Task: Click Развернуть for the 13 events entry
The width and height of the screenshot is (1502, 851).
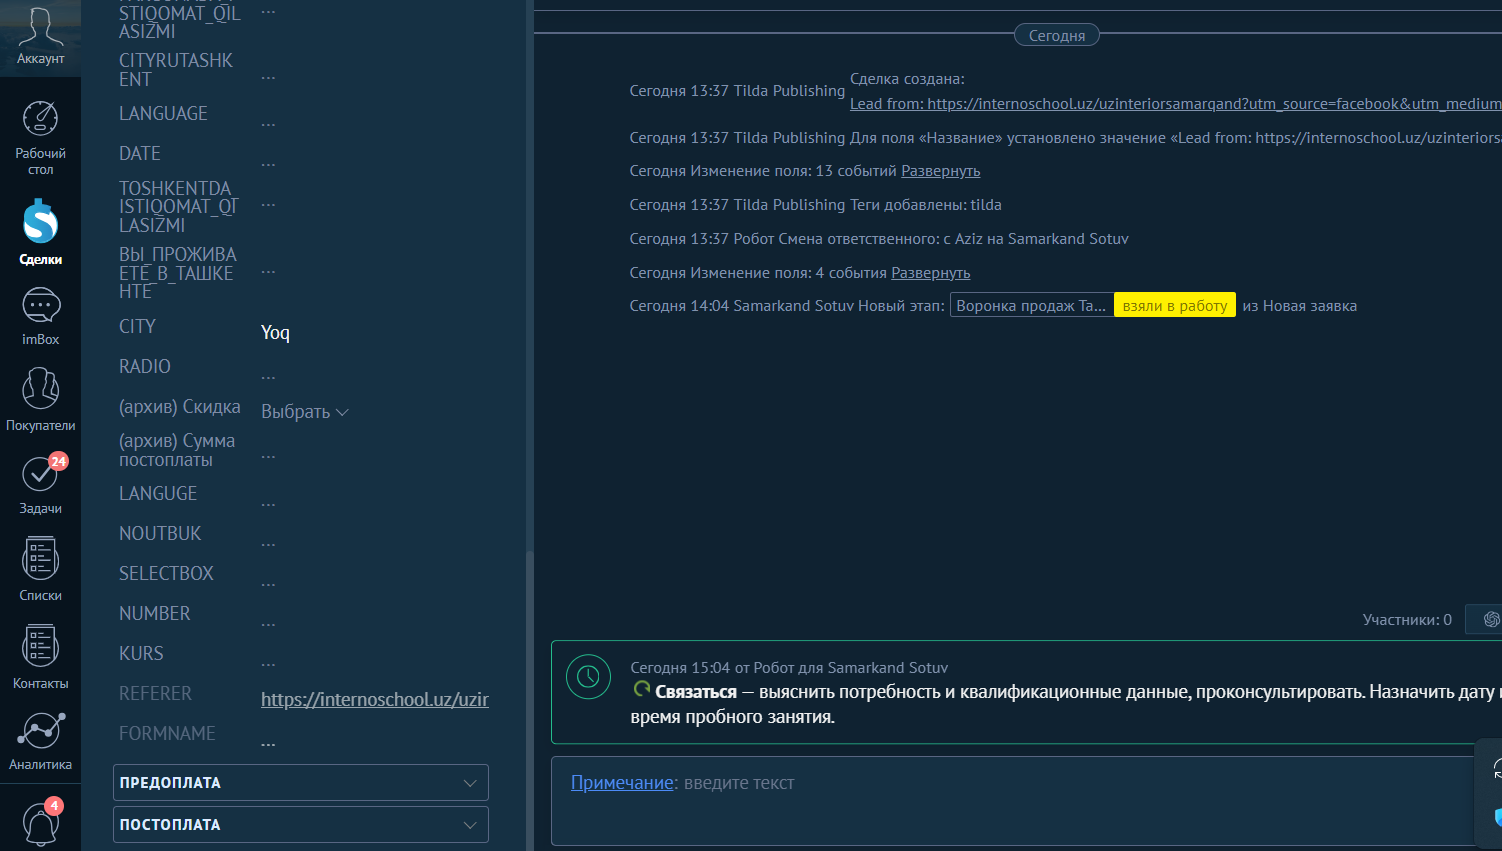Action: [x=941, y=171]
